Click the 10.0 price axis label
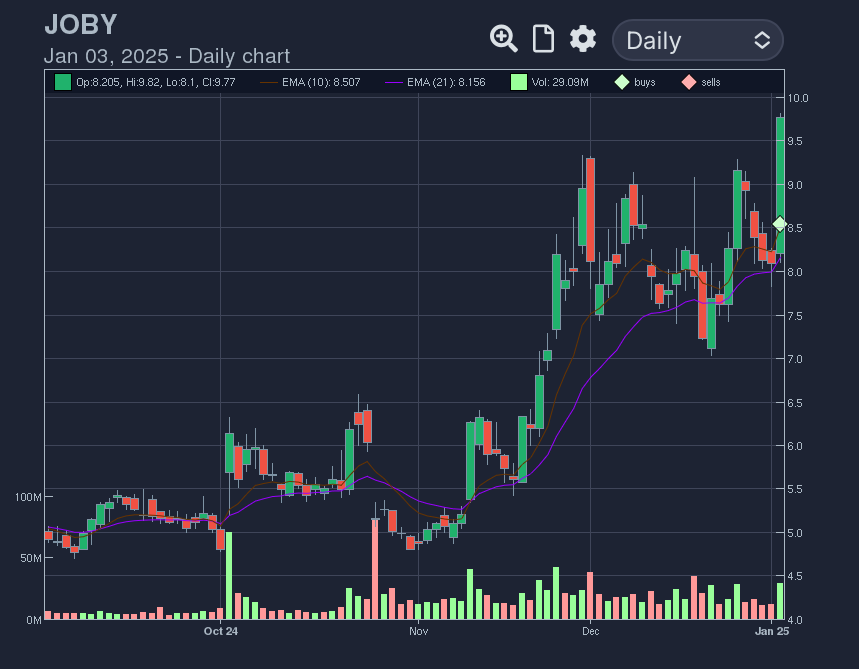Screen dimensions: 859x669 click(798, 98)
